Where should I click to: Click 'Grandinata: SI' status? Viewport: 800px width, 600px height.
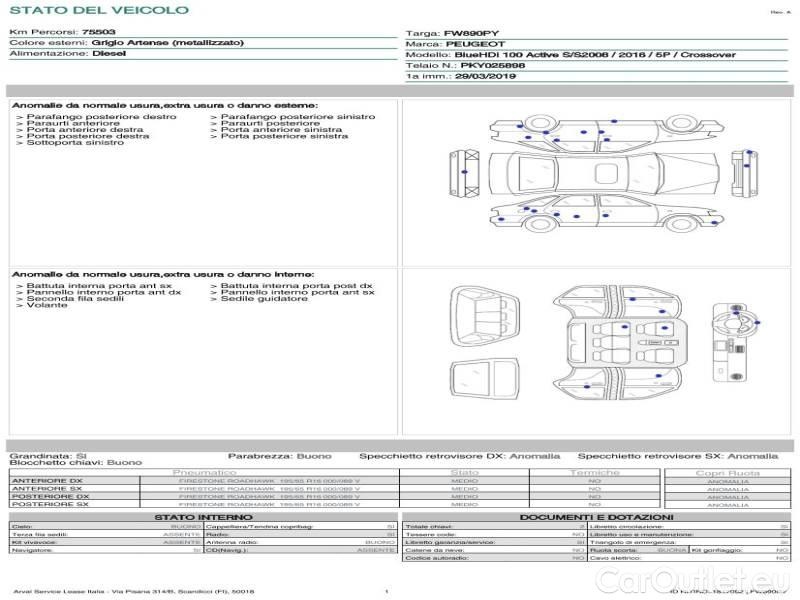[x=48, y=456]
